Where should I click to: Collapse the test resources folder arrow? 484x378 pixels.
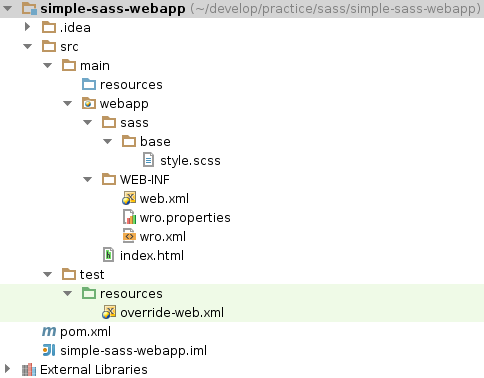(68, 294)
